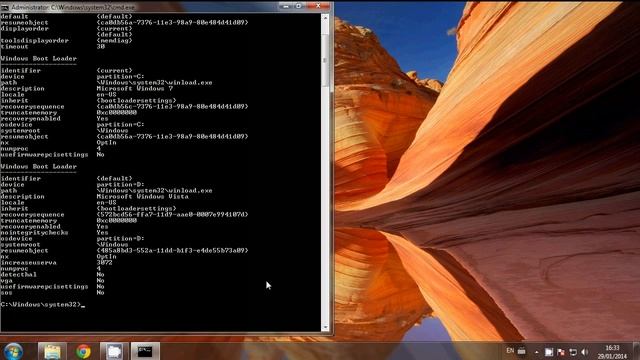Click the Show desktop strip
This screenshot has height=360, width=640.
click(x=636, y=351)
